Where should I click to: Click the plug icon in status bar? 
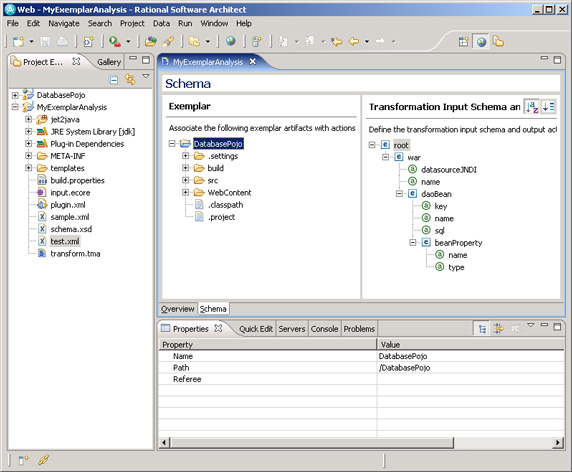coord(43,460)
